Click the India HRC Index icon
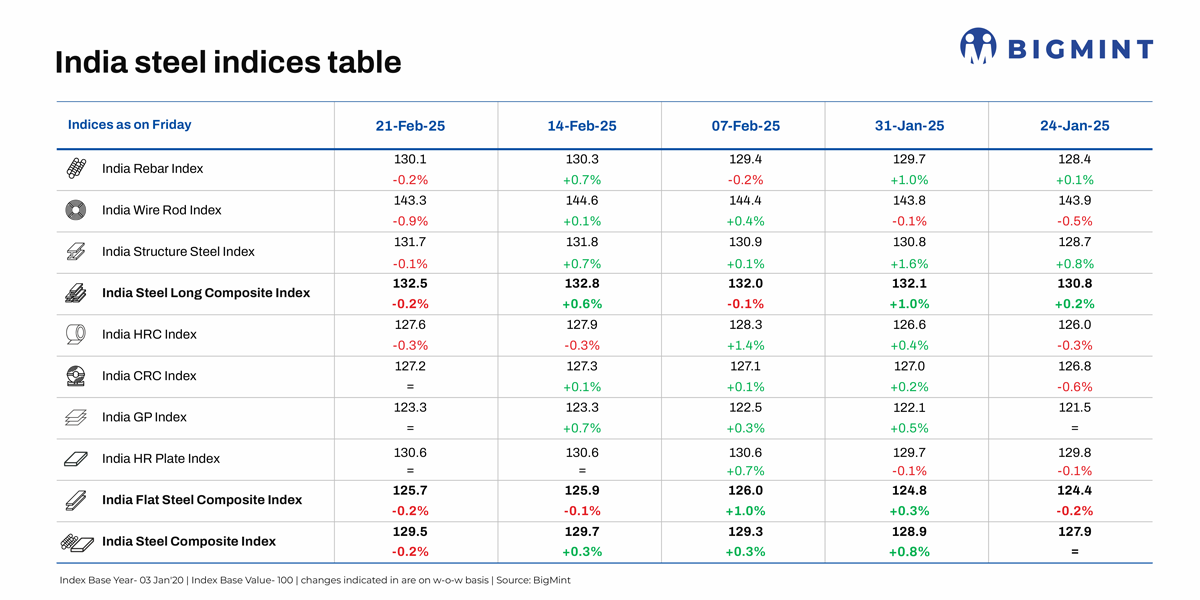Screen dimensions: 1200x600 [76, 334]
